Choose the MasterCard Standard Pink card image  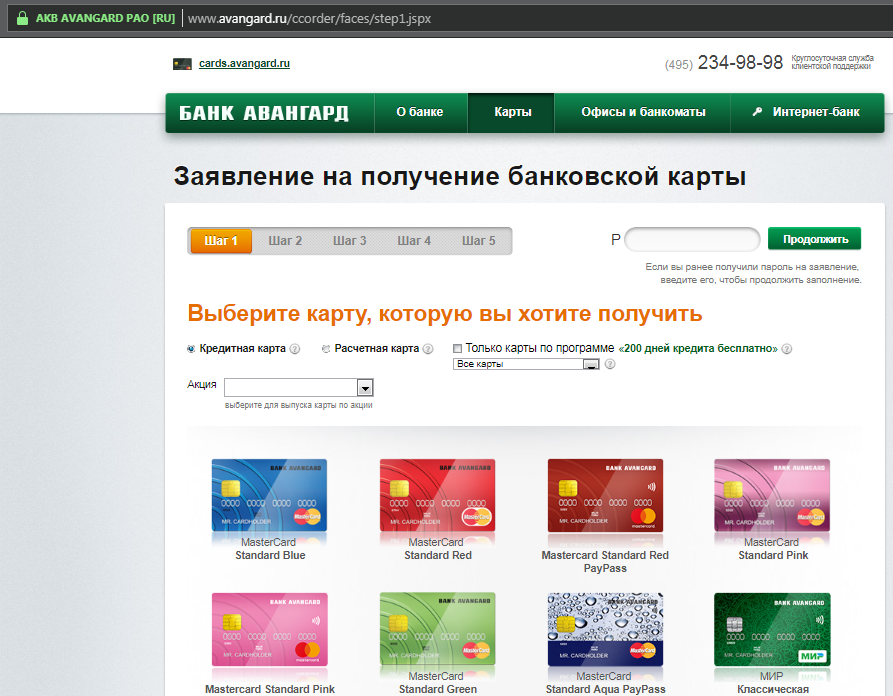coord(772,495)
